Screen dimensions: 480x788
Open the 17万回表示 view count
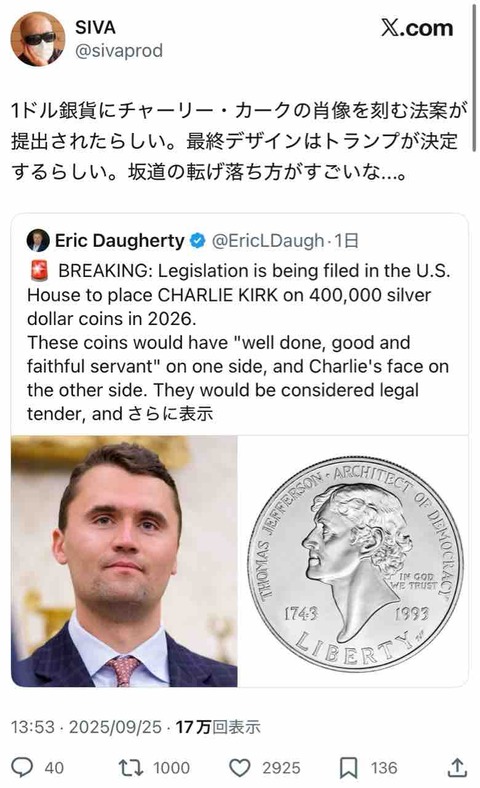tap(218, 727)
